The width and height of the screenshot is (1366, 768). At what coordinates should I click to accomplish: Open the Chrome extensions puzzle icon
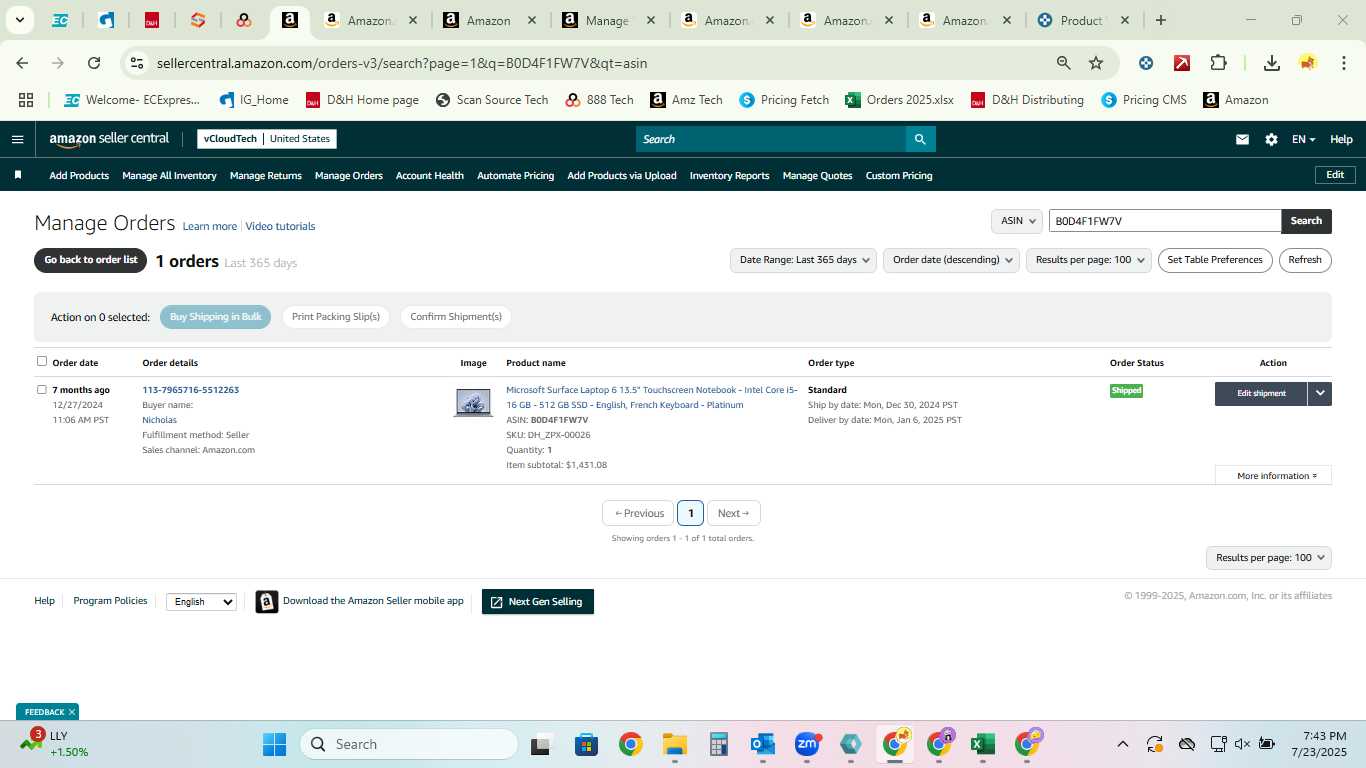(x=1218, y=63)
